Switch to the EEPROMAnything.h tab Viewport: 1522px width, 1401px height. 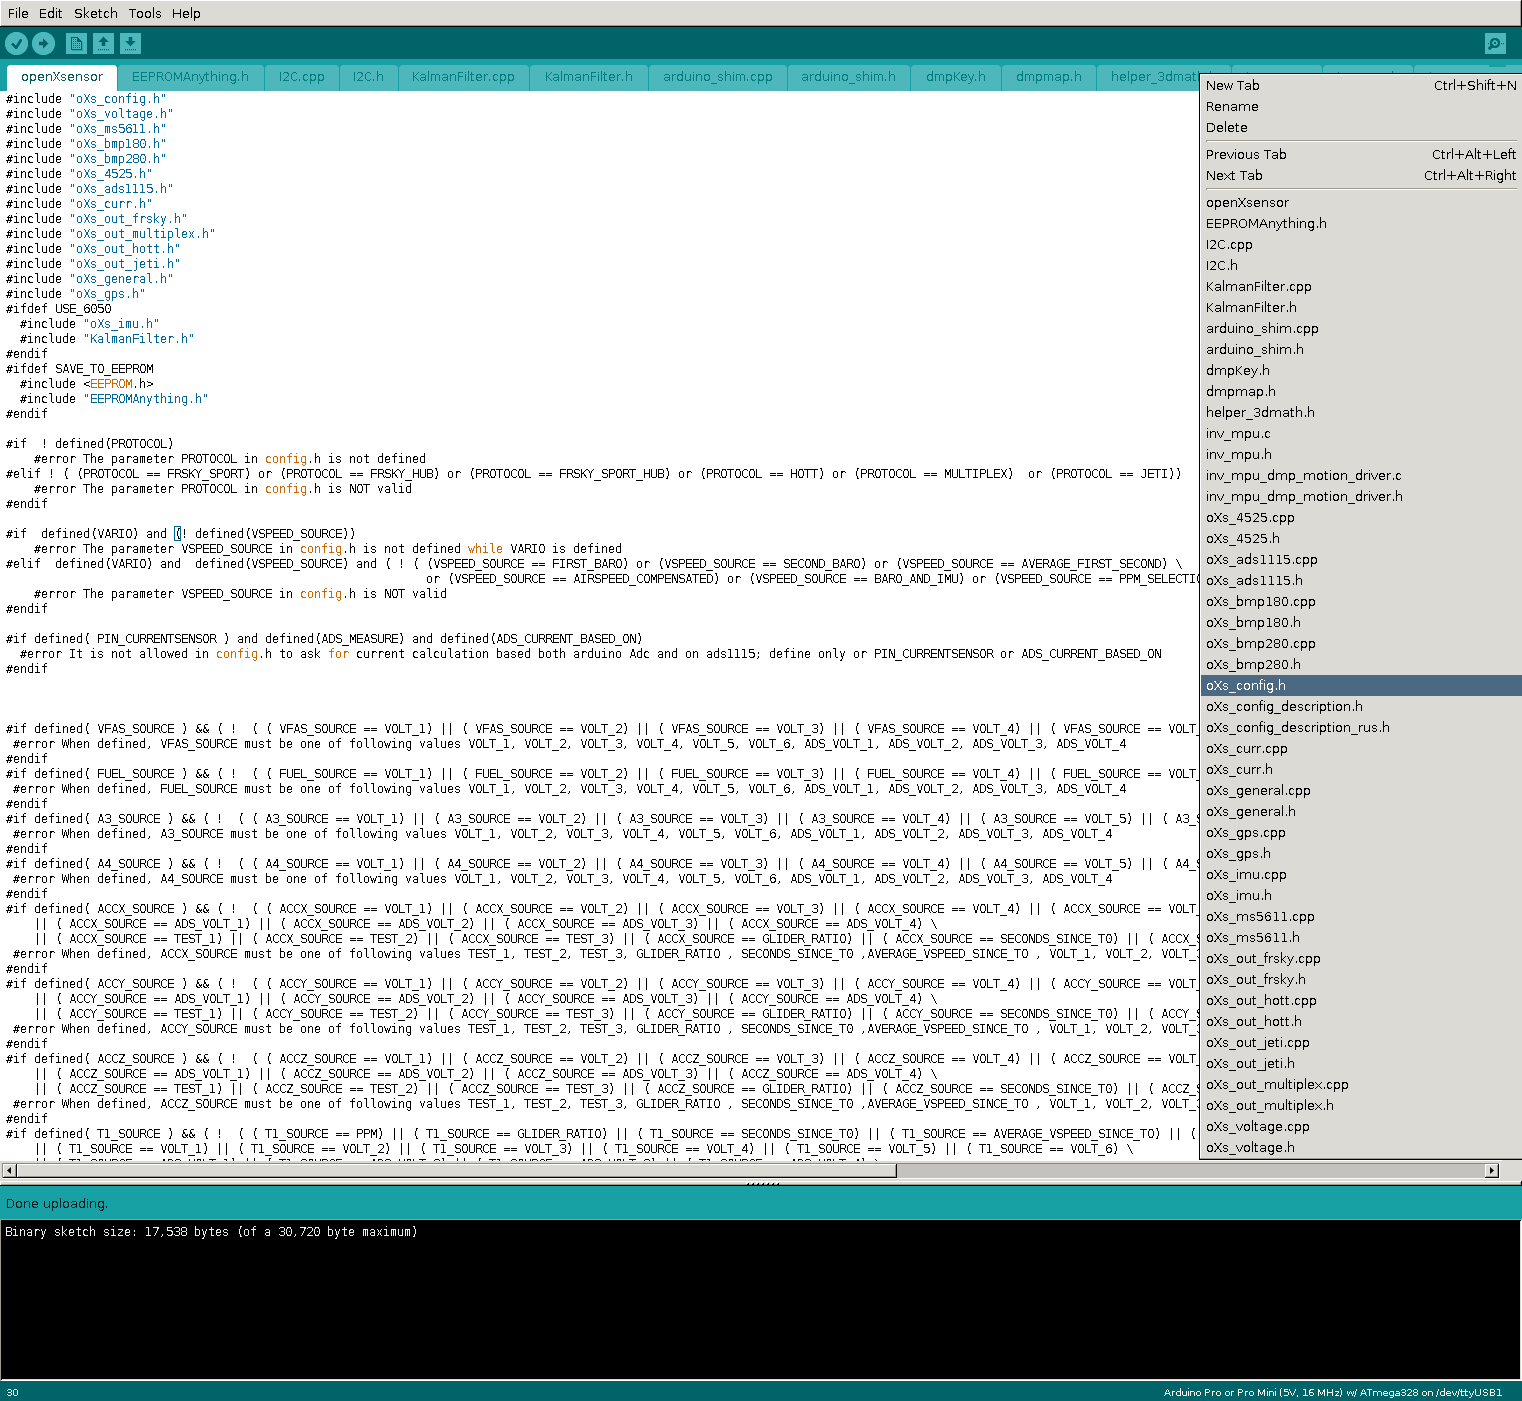(x=190, y=77)
